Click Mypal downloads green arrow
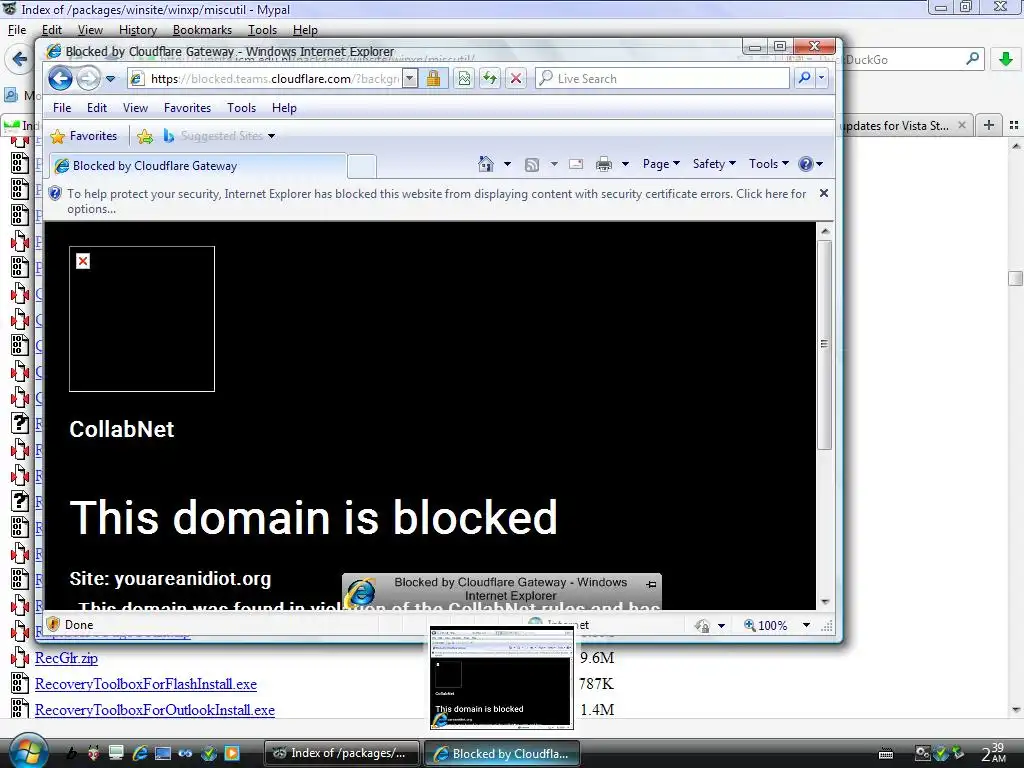Image resolution: width=1024 pixels, height=768 pixels. point(1006,59)
